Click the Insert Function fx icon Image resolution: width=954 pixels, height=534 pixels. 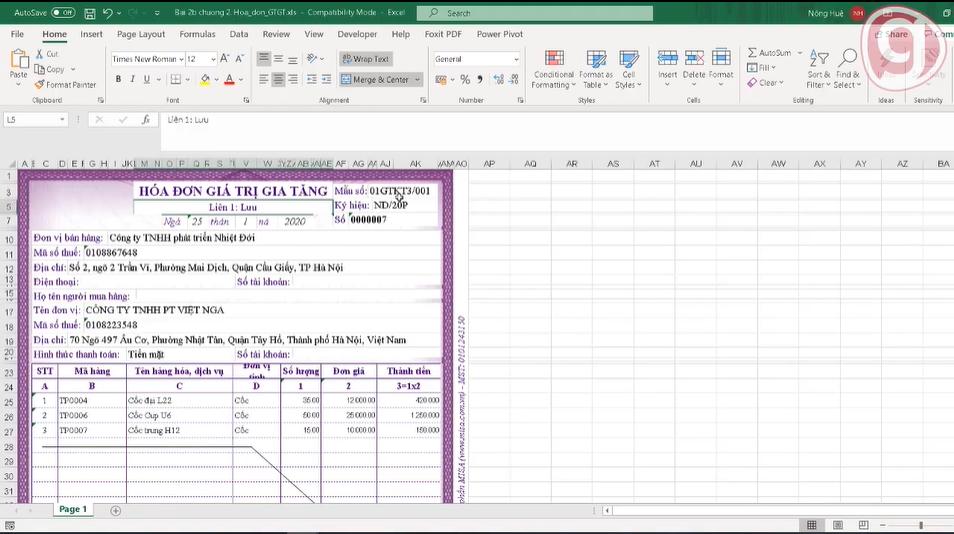(145, 120)
